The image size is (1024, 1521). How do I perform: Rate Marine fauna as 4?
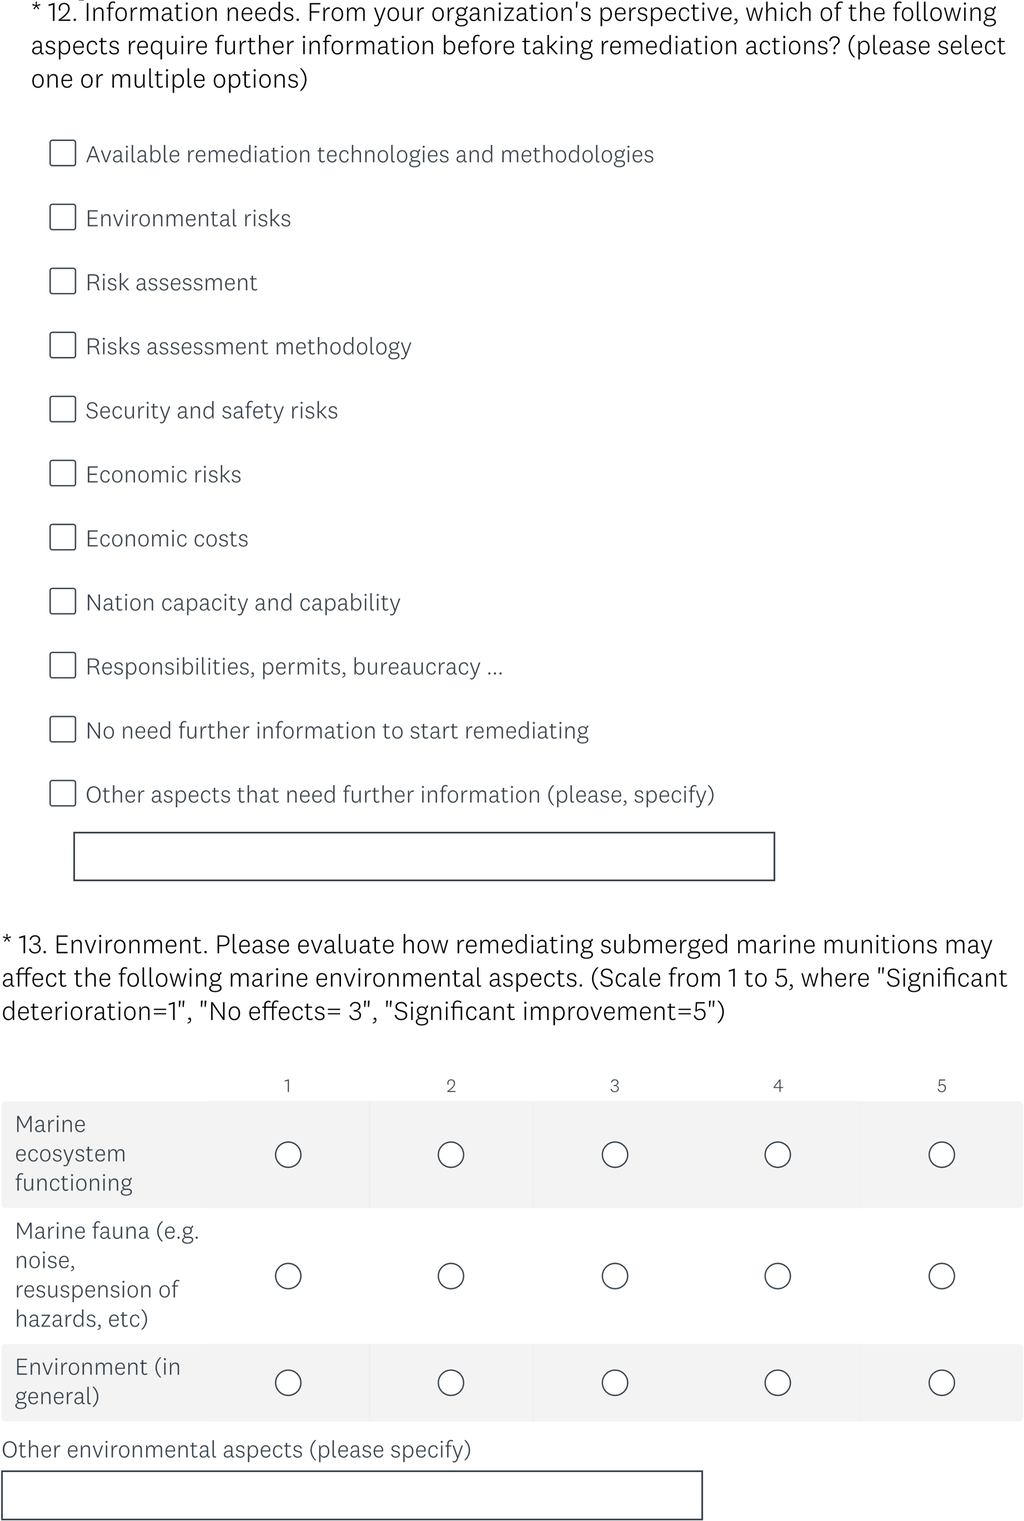pyautogui.click(x=778, y=1276)
